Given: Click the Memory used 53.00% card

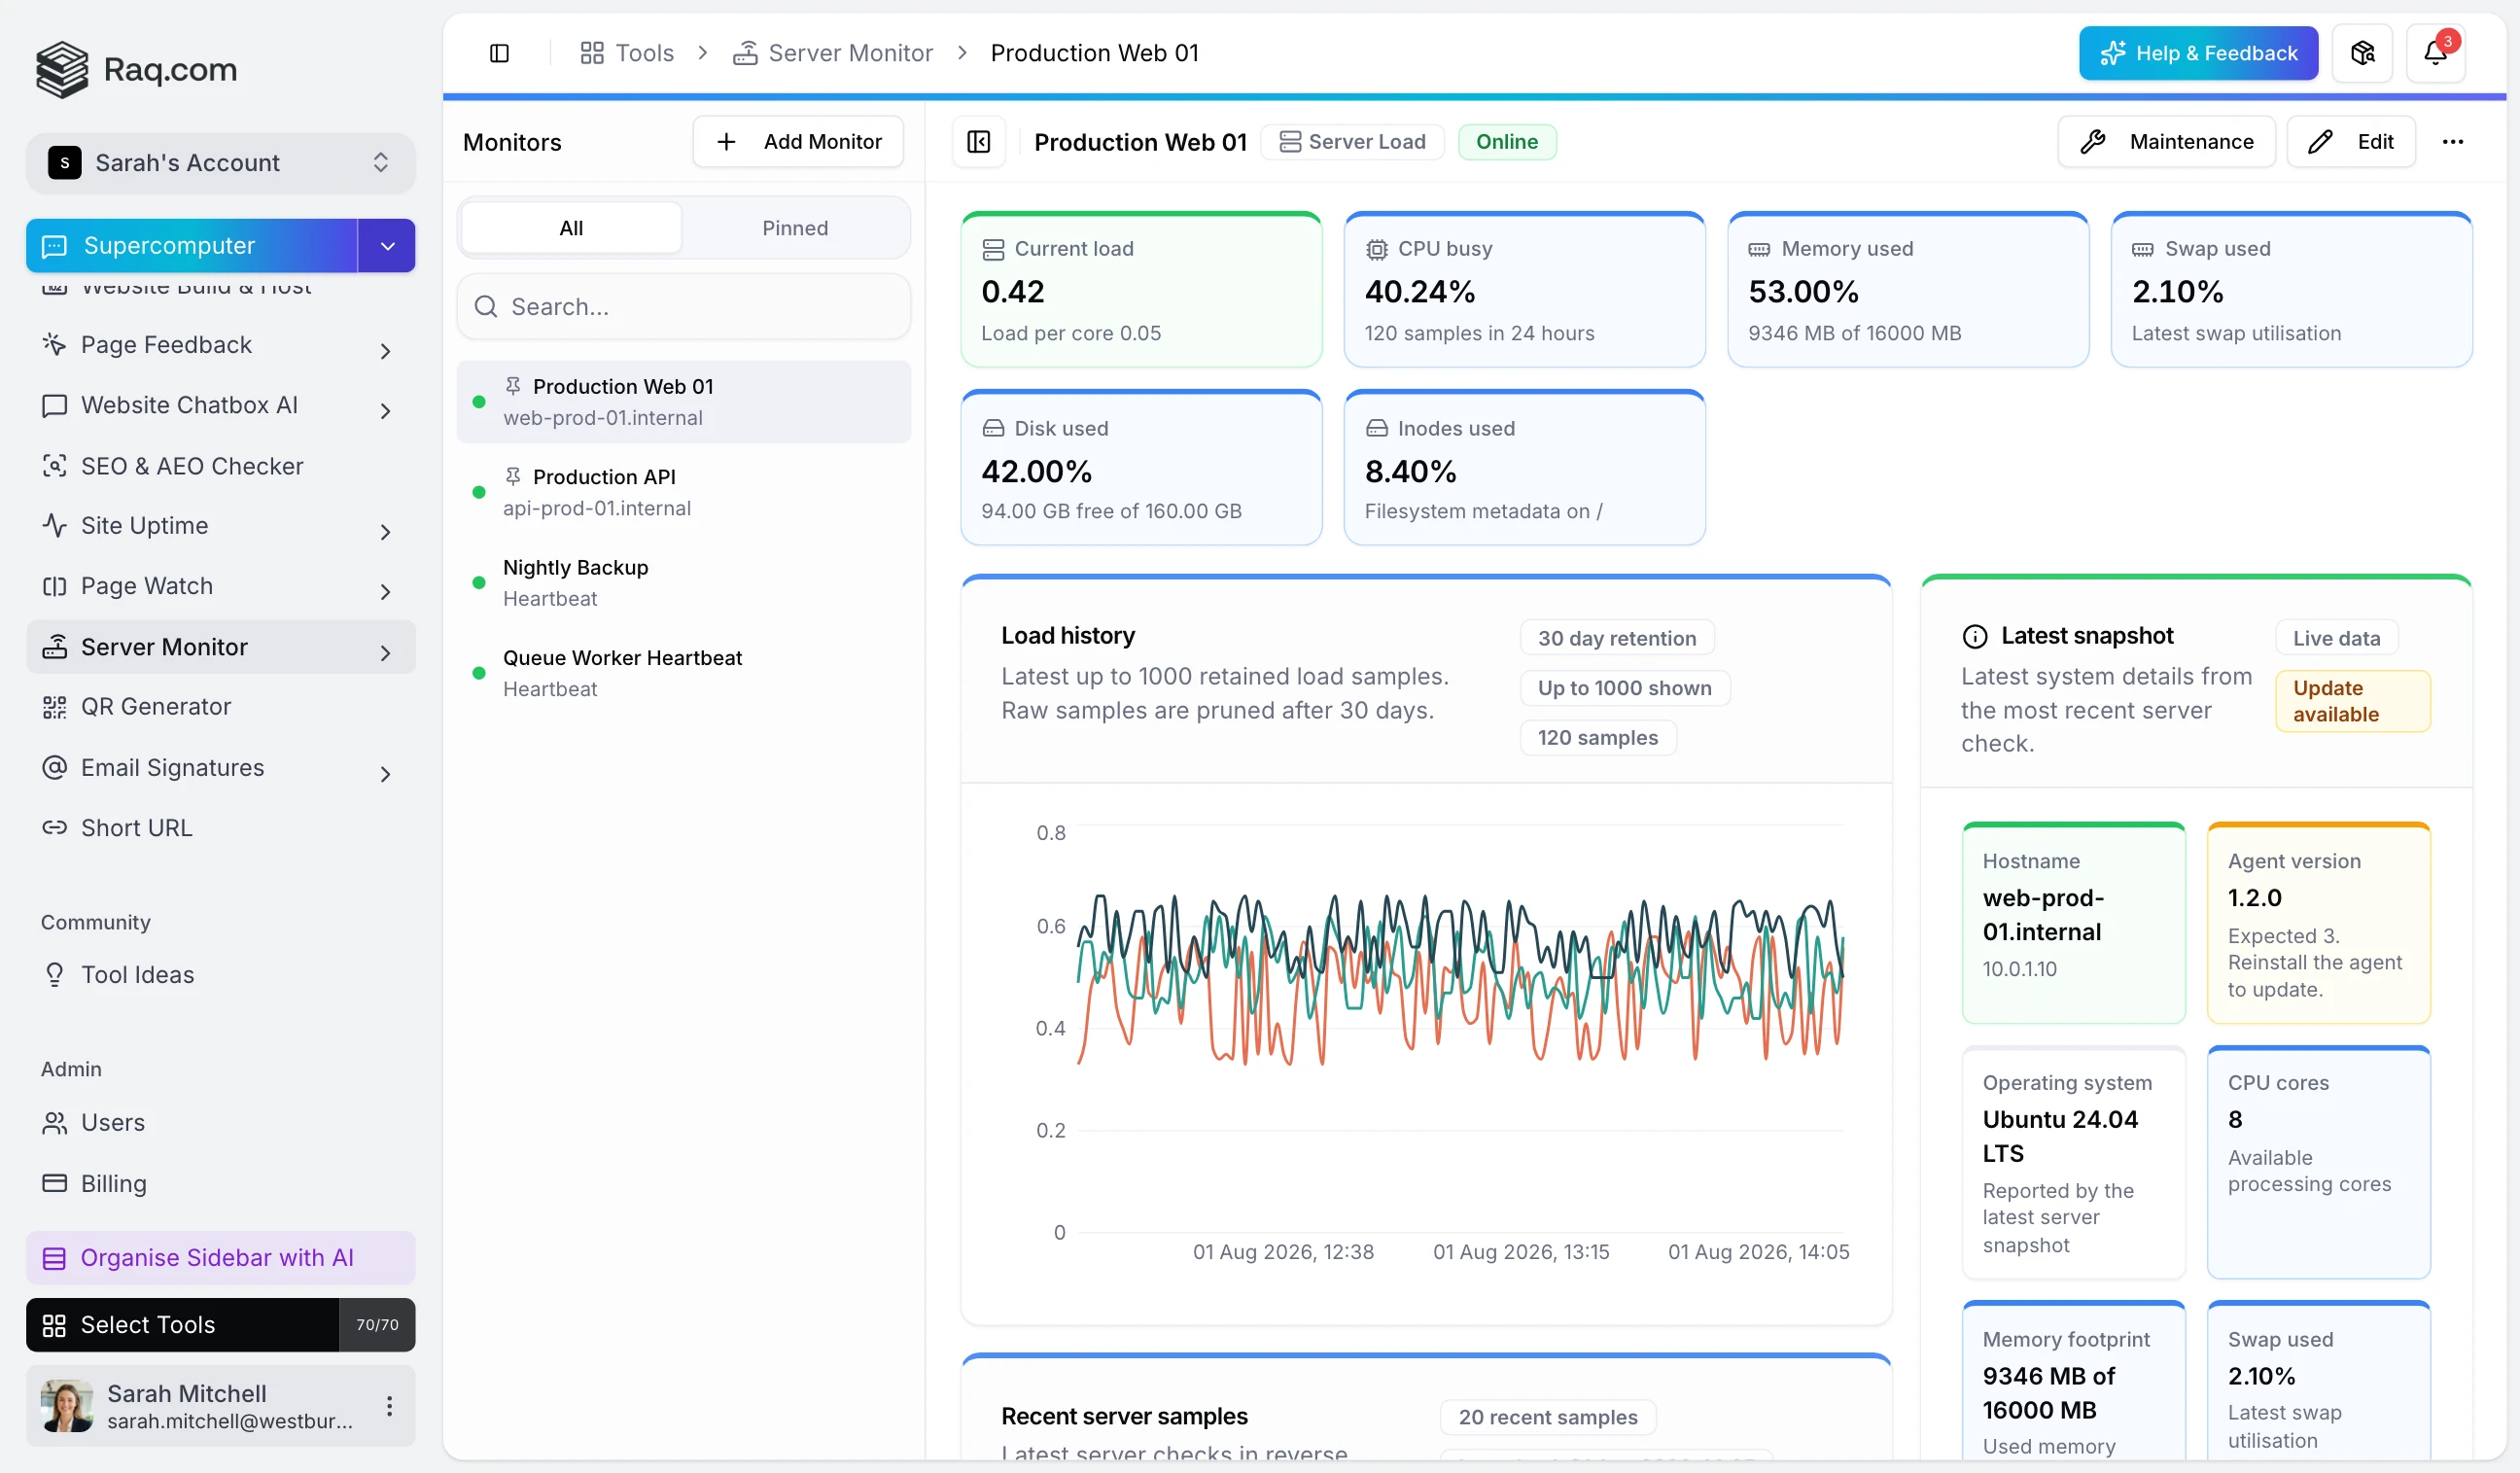Looking at the screenshot, I should (1908, 289).
